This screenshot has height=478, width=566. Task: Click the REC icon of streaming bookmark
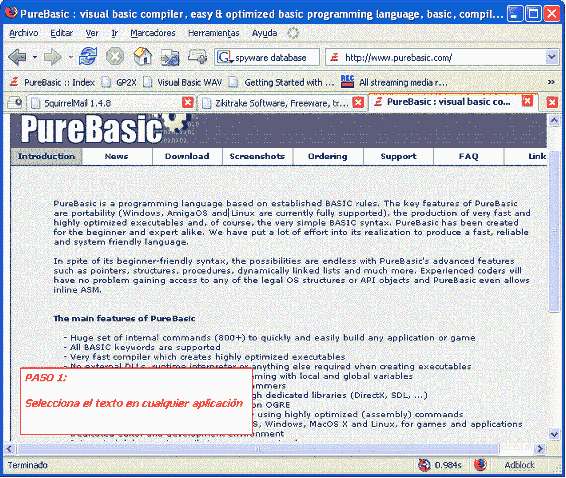pyautogui.click(x=348, y=82)
